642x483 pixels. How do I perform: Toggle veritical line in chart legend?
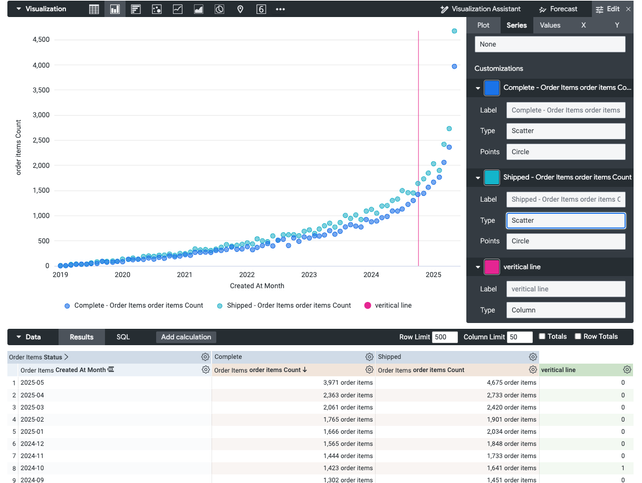(x=388, y=306)
